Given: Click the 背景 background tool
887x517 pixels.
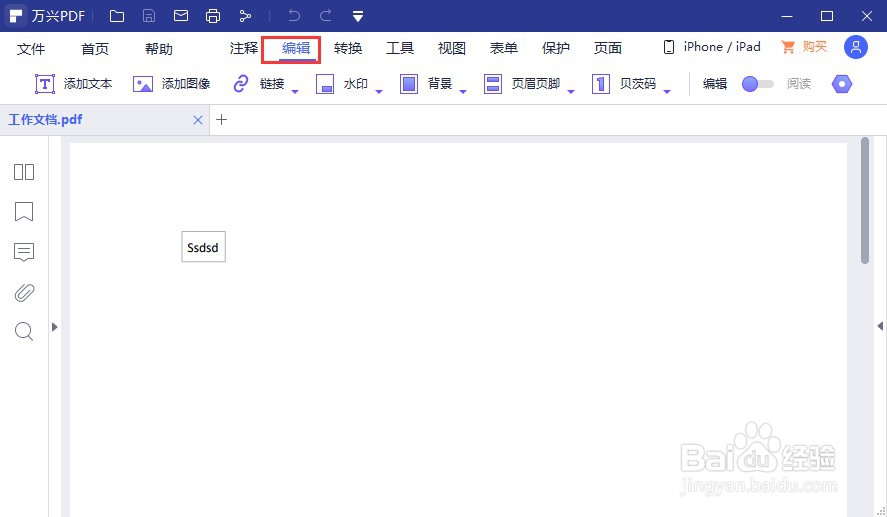Looking at the screenshot, I should [426, 84].
